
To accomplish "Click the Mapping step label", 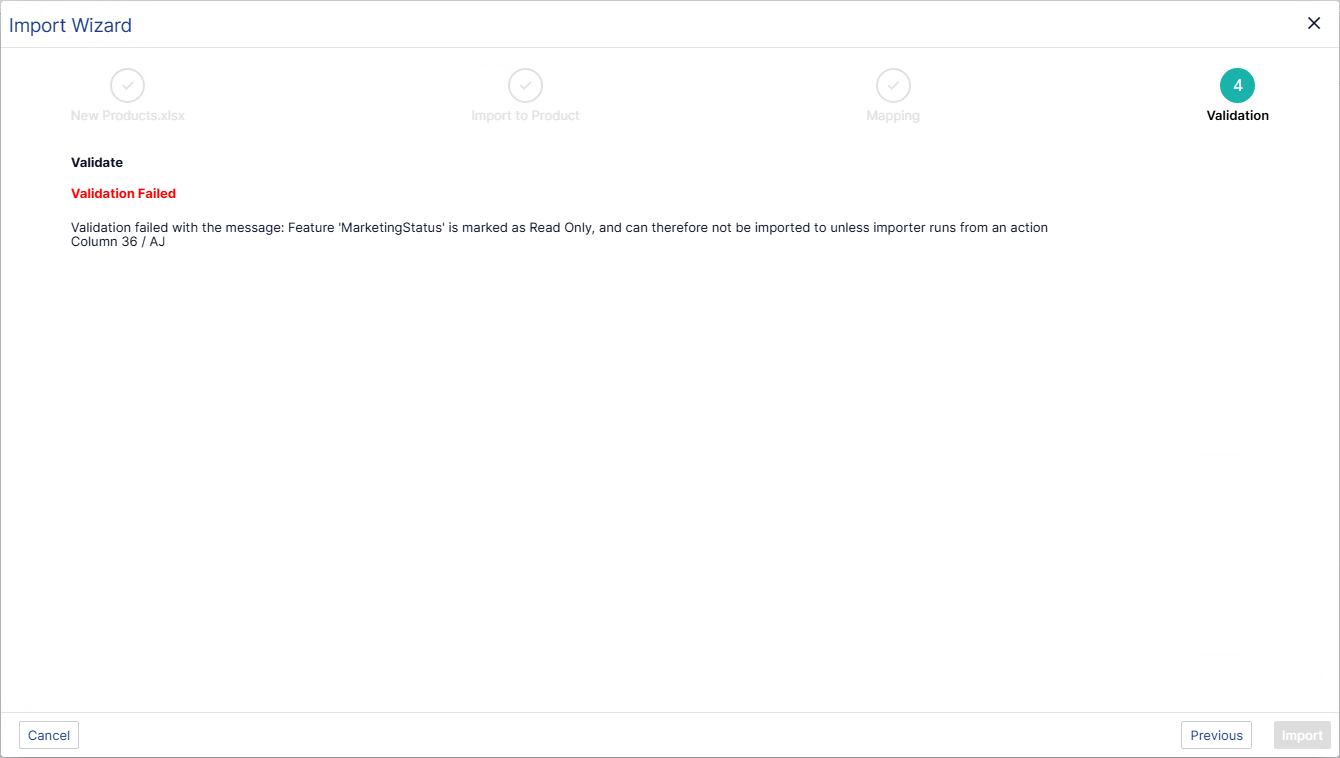I will [893, 116].
